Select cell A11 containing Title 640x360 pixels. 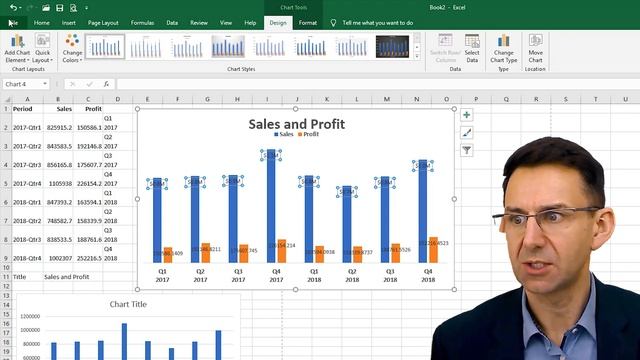(x=27, y=277)
